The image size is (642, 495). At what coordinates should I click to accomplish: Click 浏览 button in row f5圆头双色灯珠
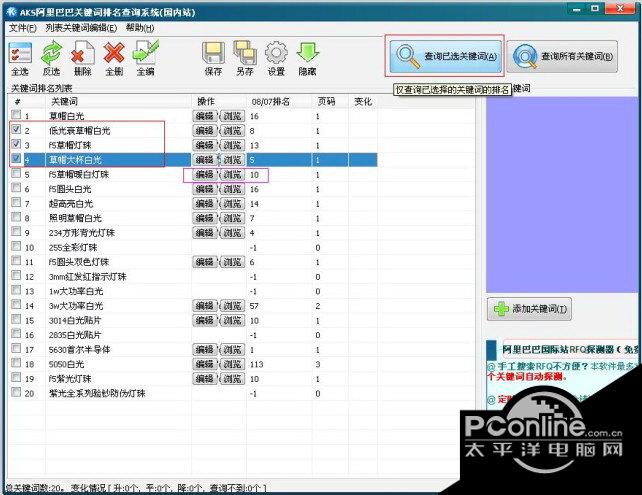pos(232,262)
